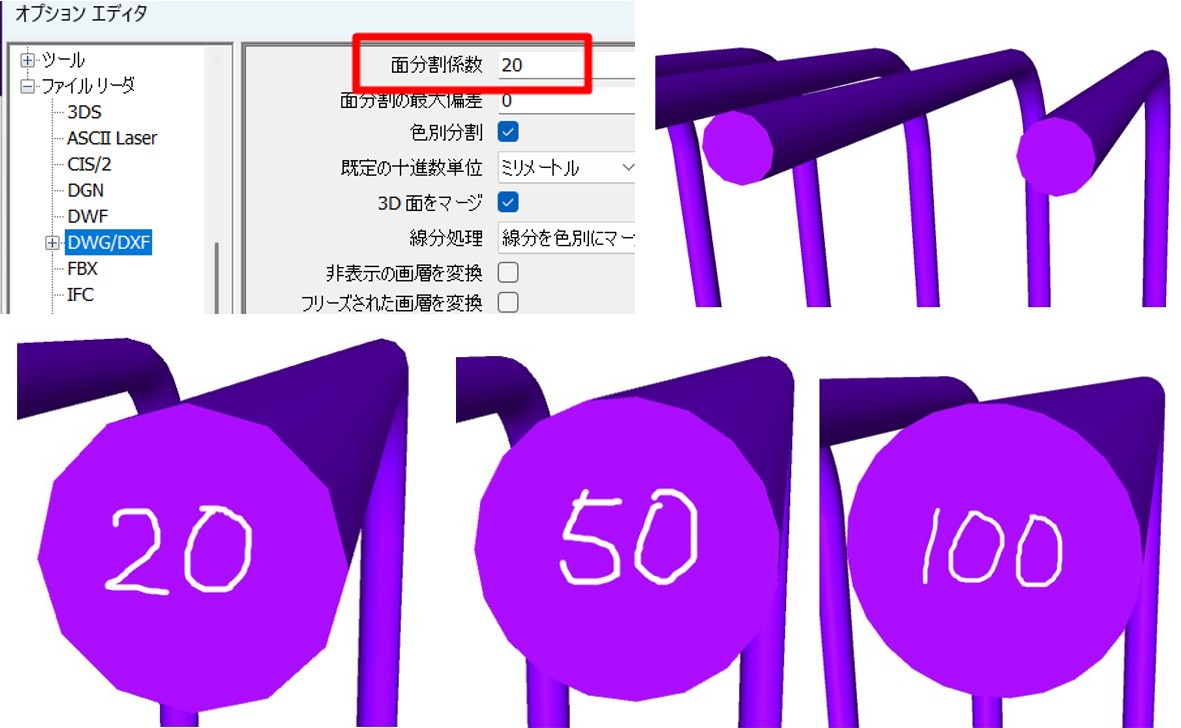Select the FBX tree item

pyautogui.click(x=82, y=269)
